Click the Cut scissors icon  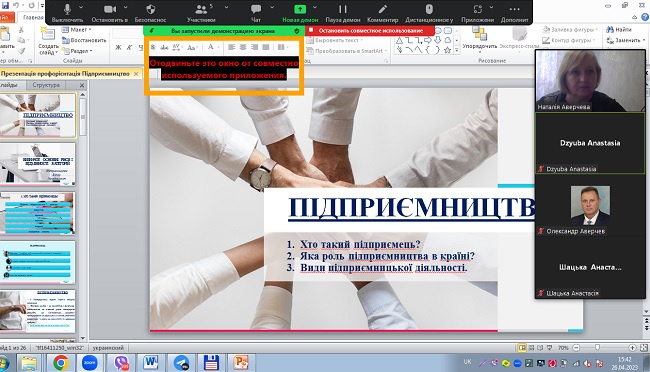[21, 30]
